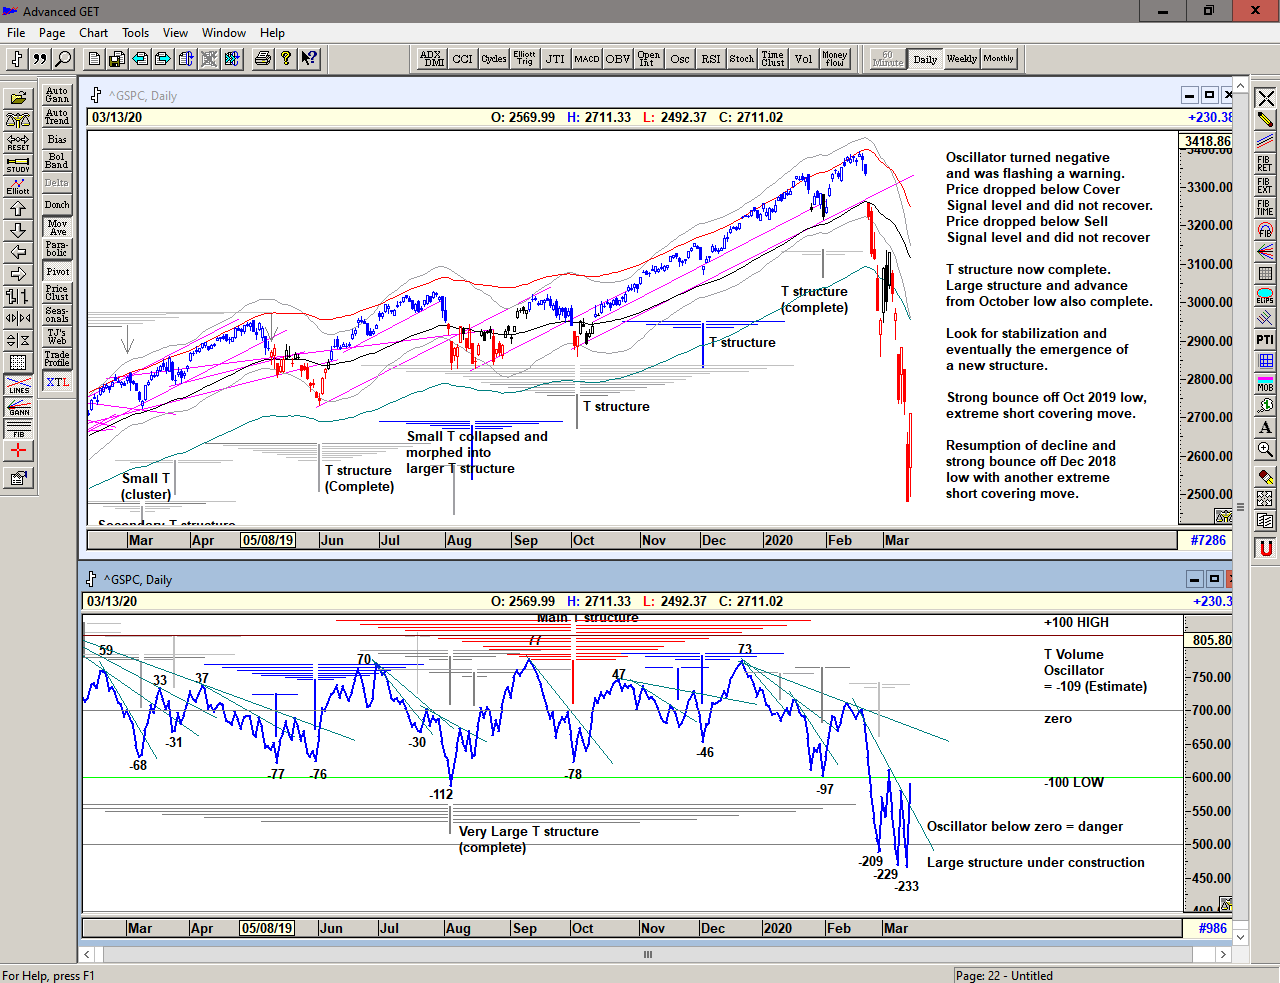Select the GANN lines tool
Screen dimensions: 1280x983
[x=18, y=407]
